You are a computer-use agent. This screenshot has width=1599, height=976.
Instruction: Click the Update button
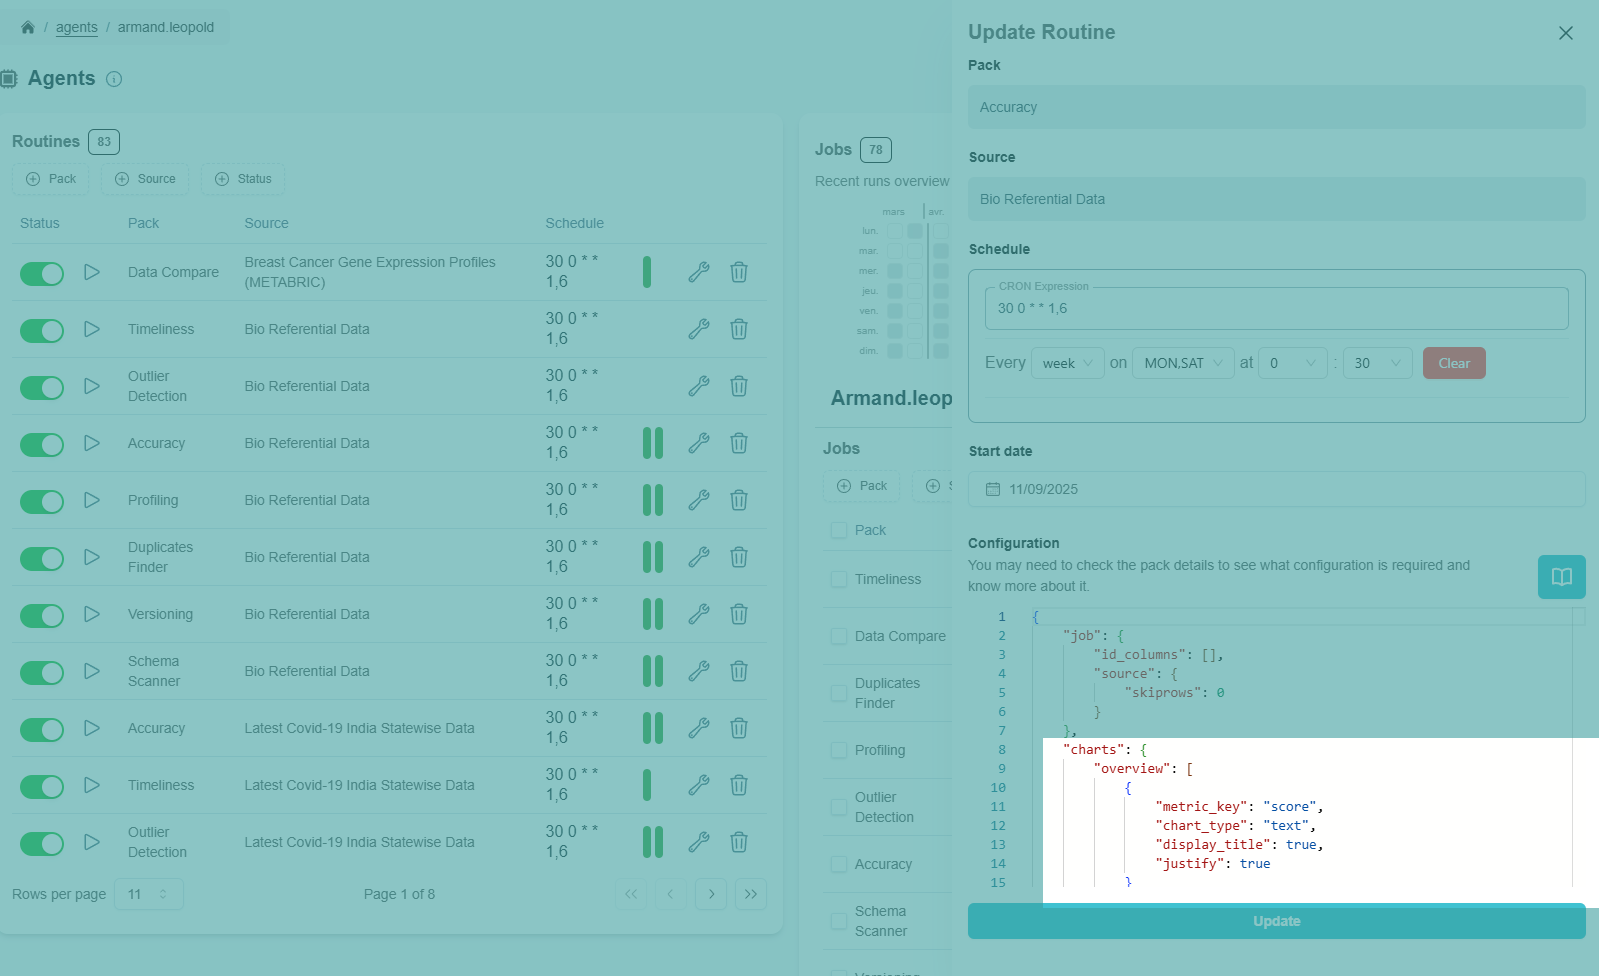click(x=1276, y=921)
